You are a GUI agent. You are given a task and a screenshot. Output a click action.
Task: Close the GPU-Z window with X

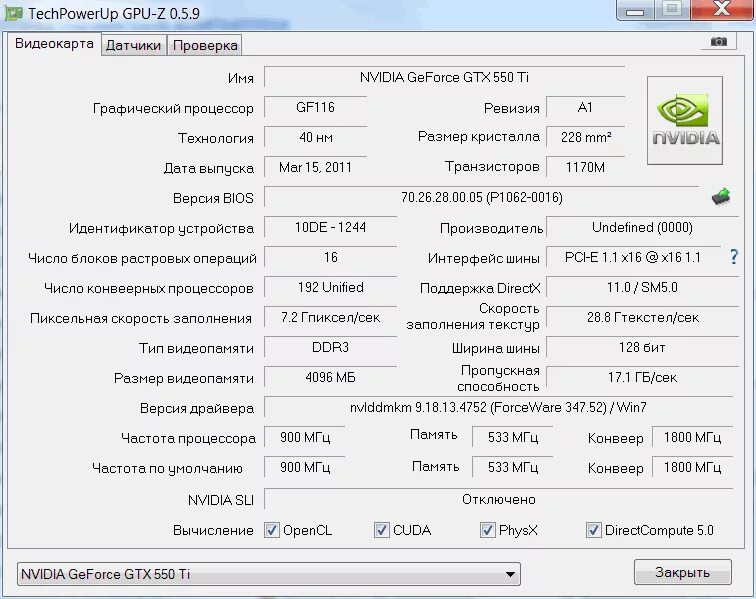click(x=722, y=10)
